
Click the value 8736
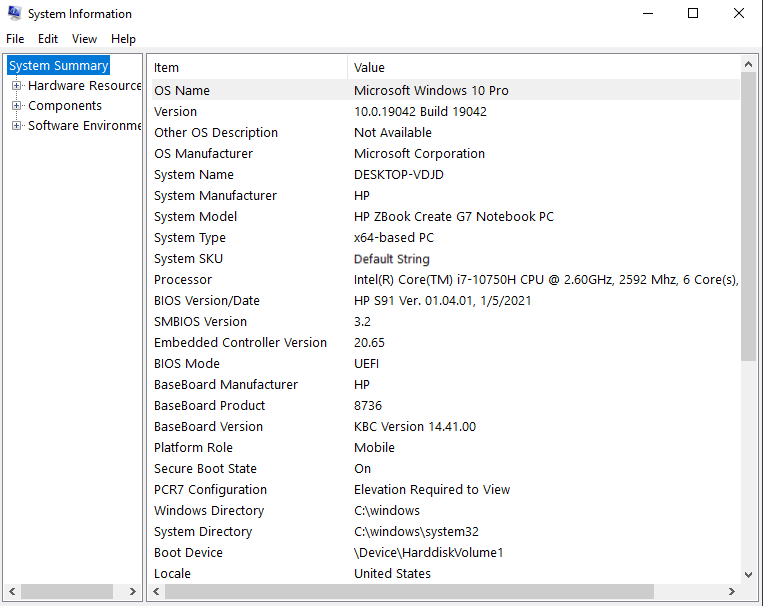pos(368,405)
